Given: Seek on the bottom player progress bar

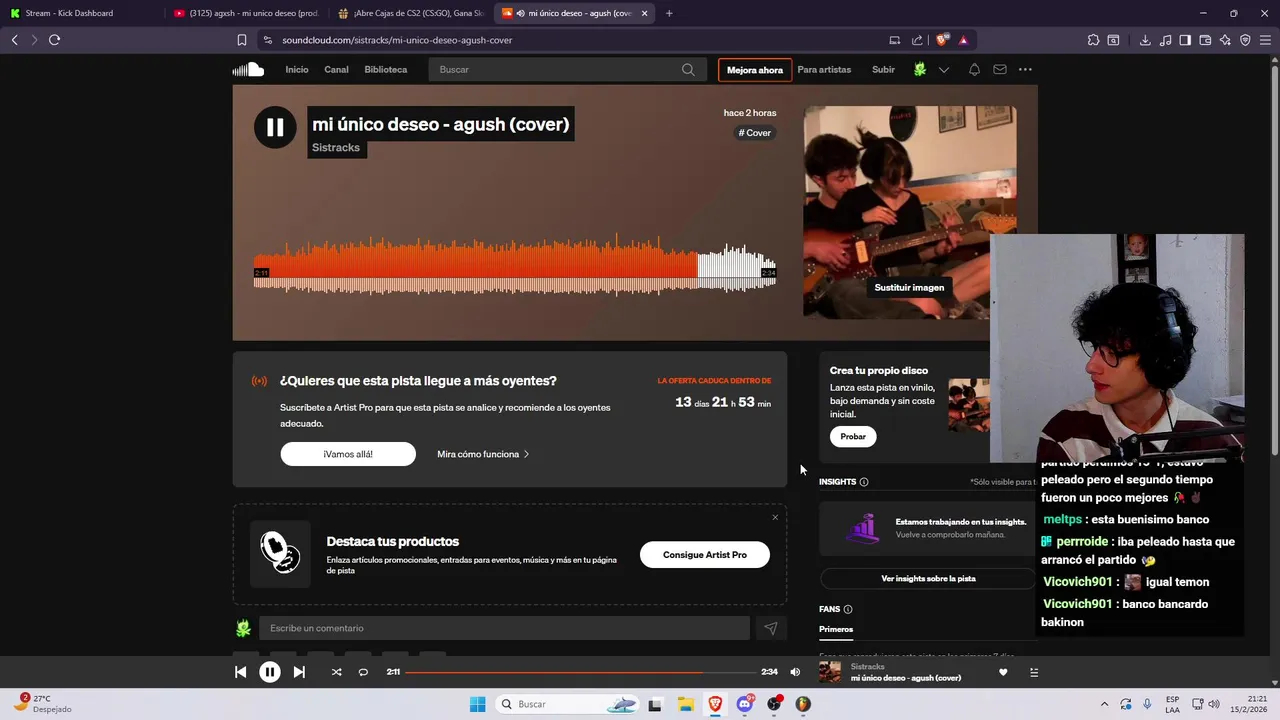Looking at the screenshot, I should pos(581,672).
